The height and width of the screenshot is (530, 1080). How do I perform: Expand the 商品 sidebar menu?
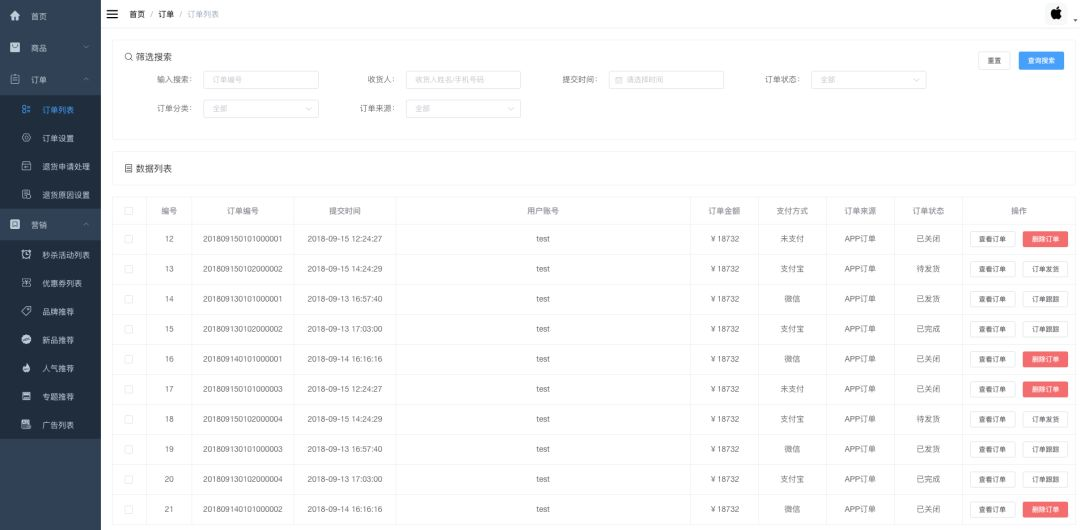tap(50, 48)
